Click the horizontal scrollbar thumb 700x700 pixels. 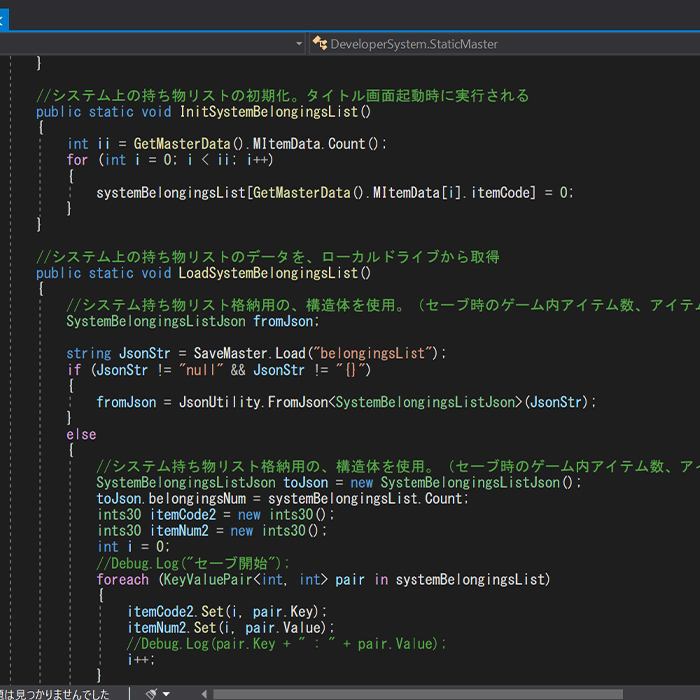click(416, 693)
